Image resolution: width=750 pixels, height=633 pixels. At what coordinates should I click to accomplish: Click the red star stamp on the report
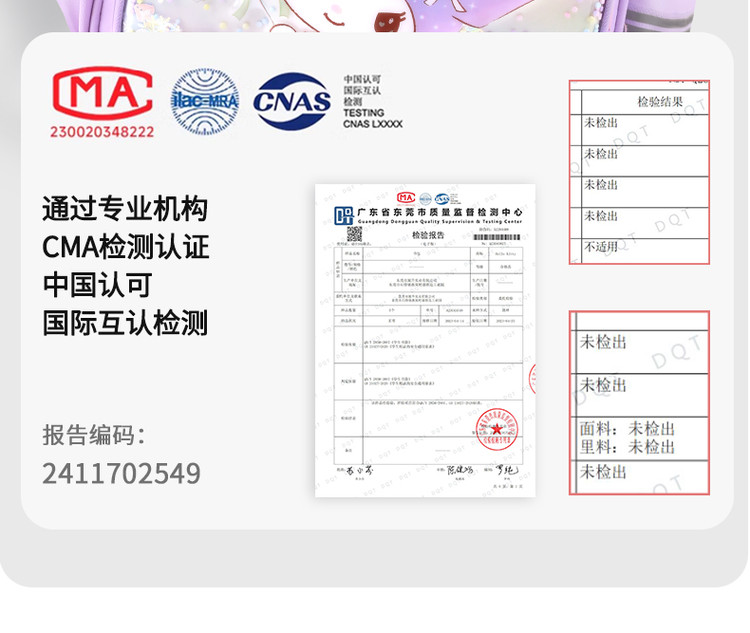(x=496, y=429)
